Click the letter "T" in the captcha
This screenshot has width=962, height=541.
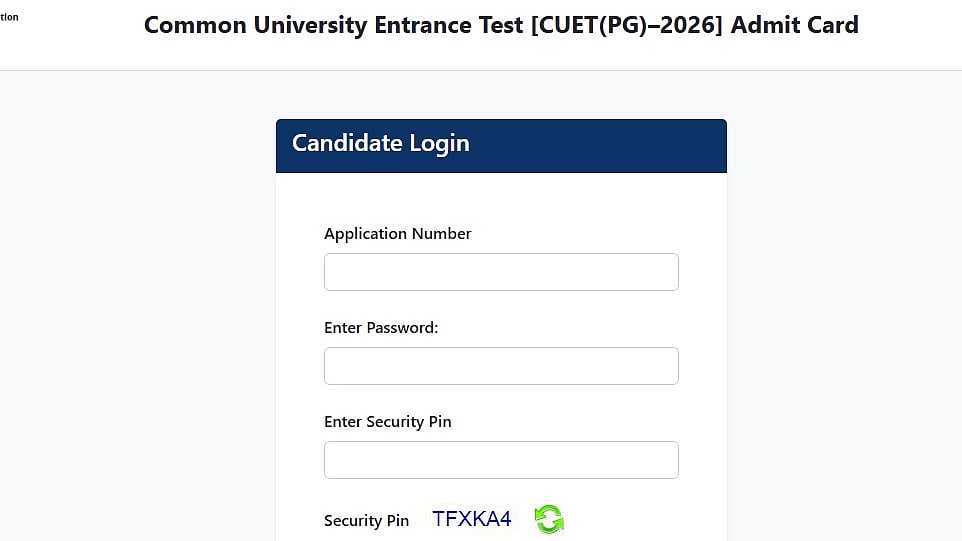[439, 519]
